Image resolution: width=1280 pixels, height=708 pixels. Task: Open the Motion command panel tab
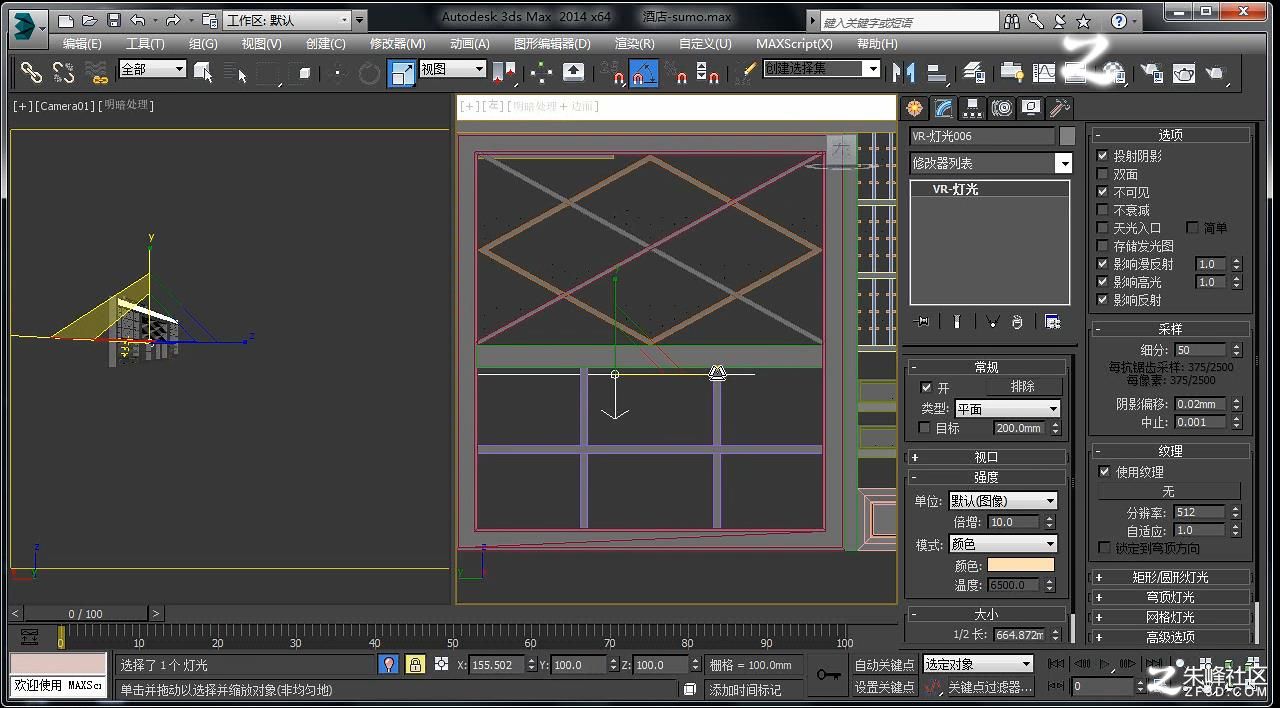tap(1001, 108)
